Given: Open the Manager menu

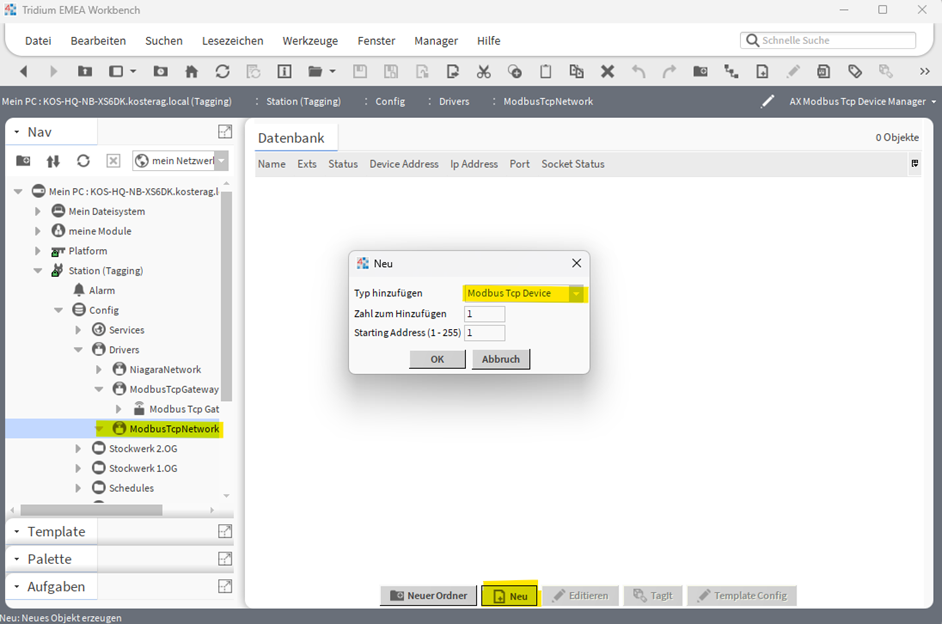Looking at the screenshot, I should pyautogui.click(x=436, y=41).
